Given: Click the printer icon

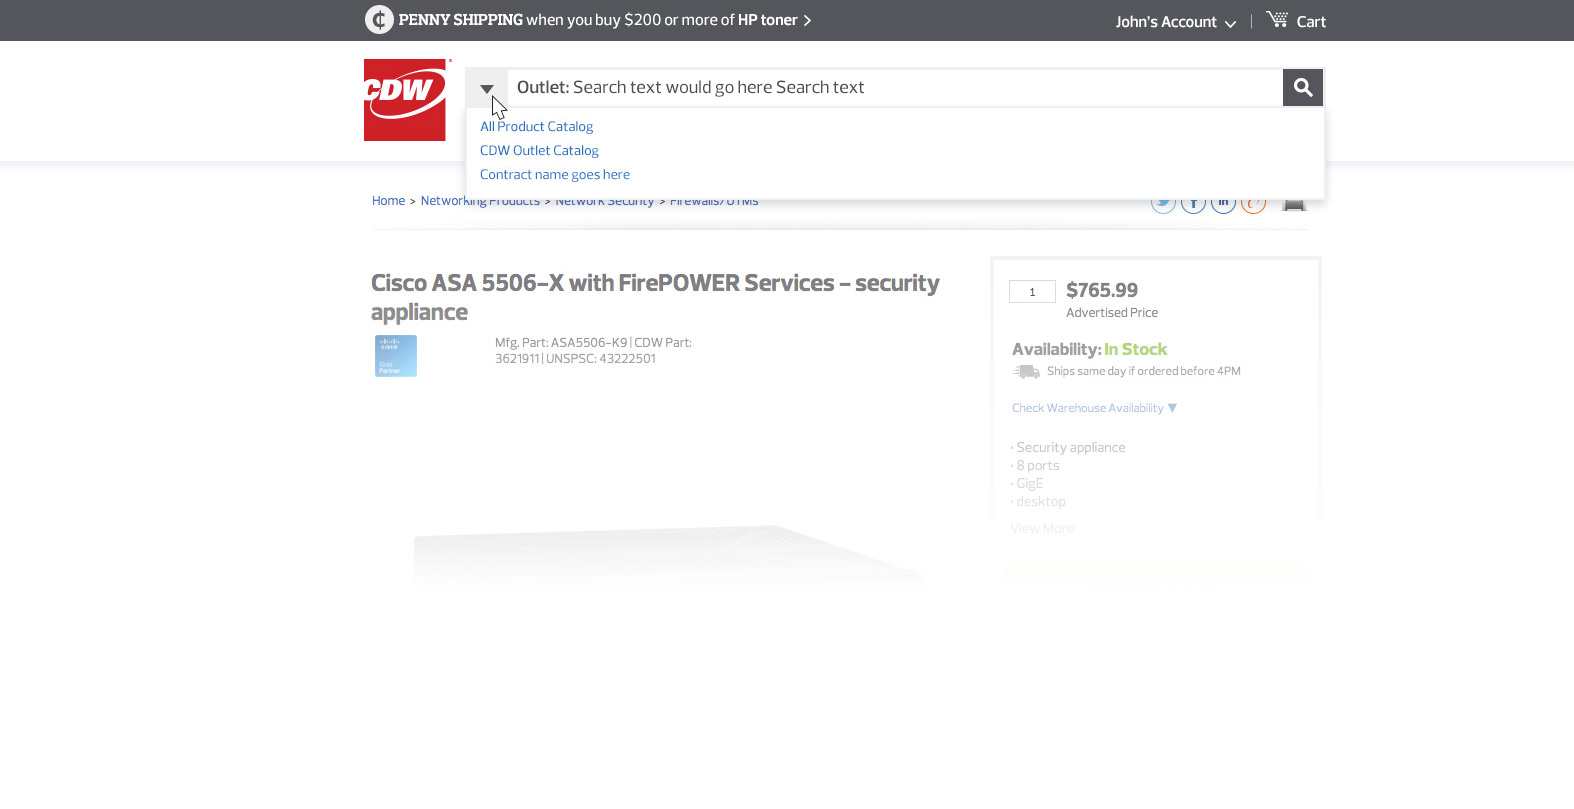Looking at the screenshot, I should pos(1294,204).
